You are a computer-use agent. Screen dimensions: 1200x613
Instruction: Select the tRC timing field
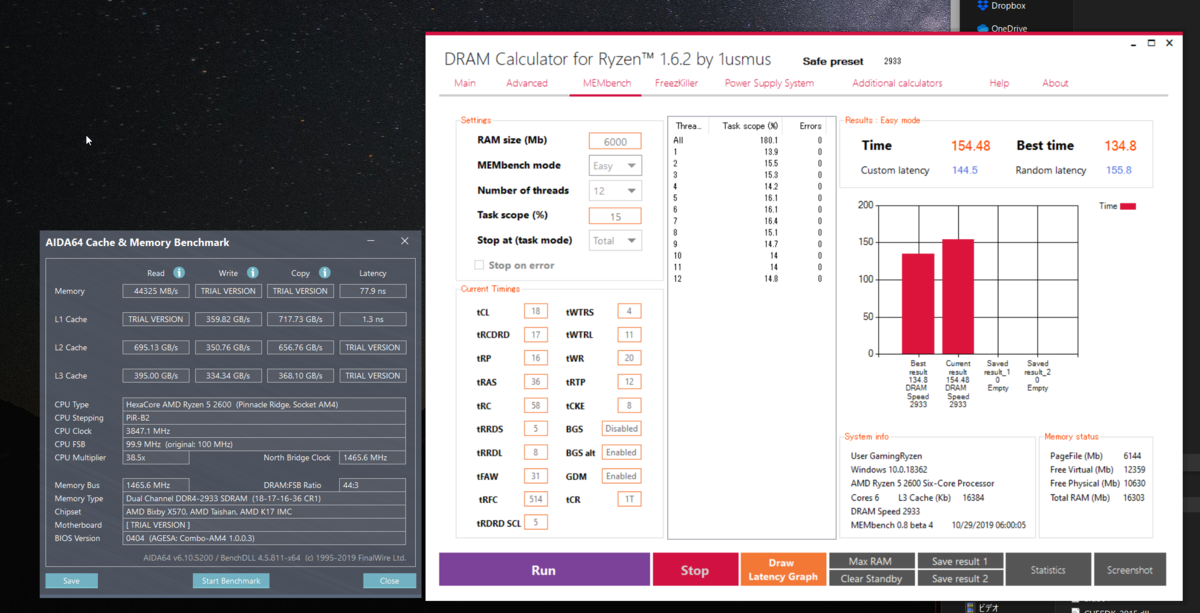[x=536, y=405]
